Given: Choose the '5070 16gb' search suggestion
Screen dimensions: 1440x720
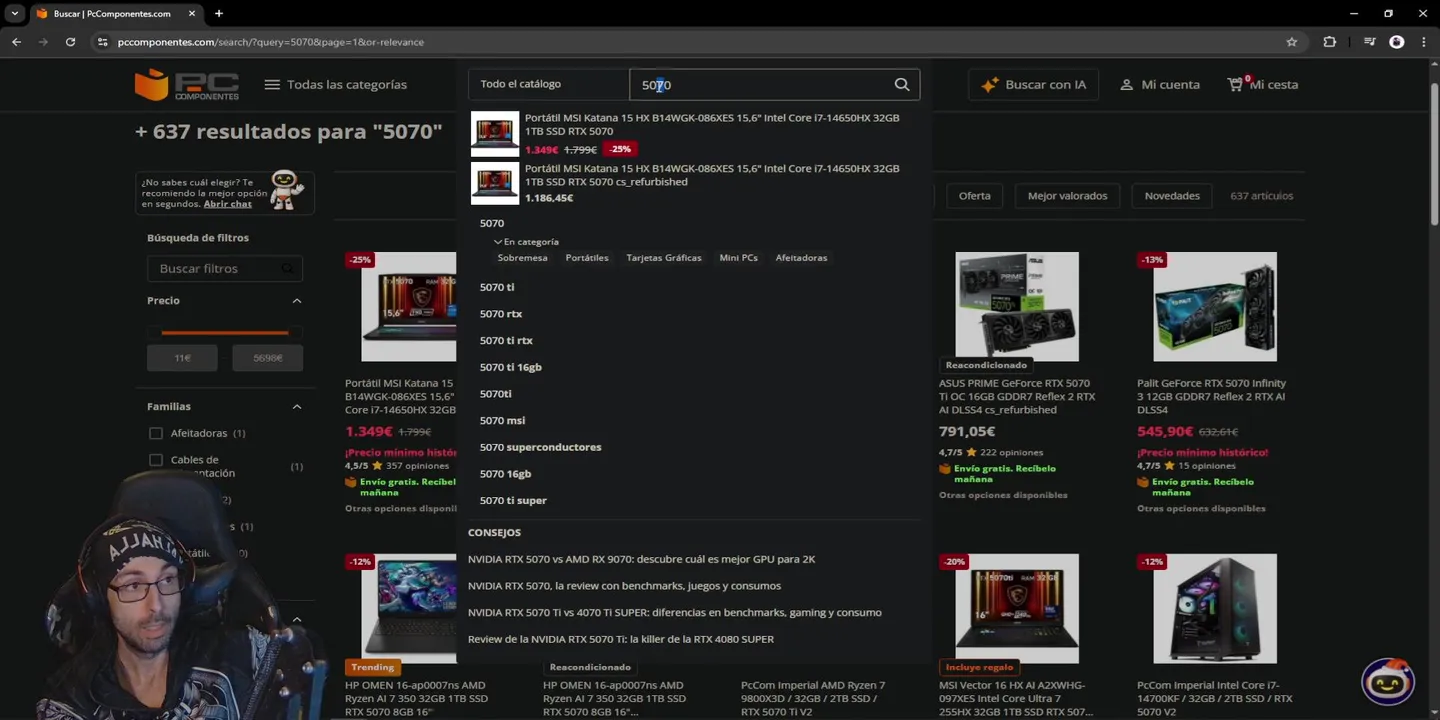Looking at the screenshot, I should pyautogui.click(x=505, y=474).
